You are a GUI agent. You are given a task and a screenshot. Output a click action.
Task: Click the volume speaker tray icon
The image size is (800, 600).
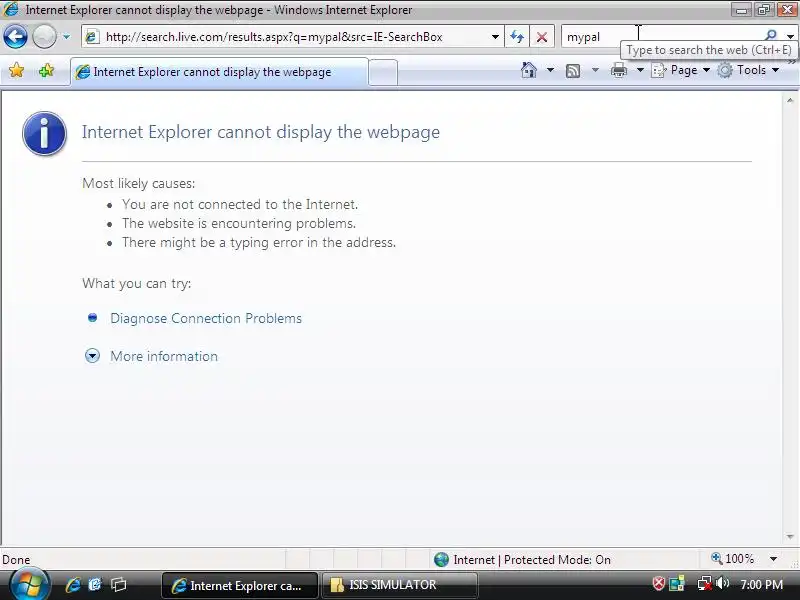[722, 583]
